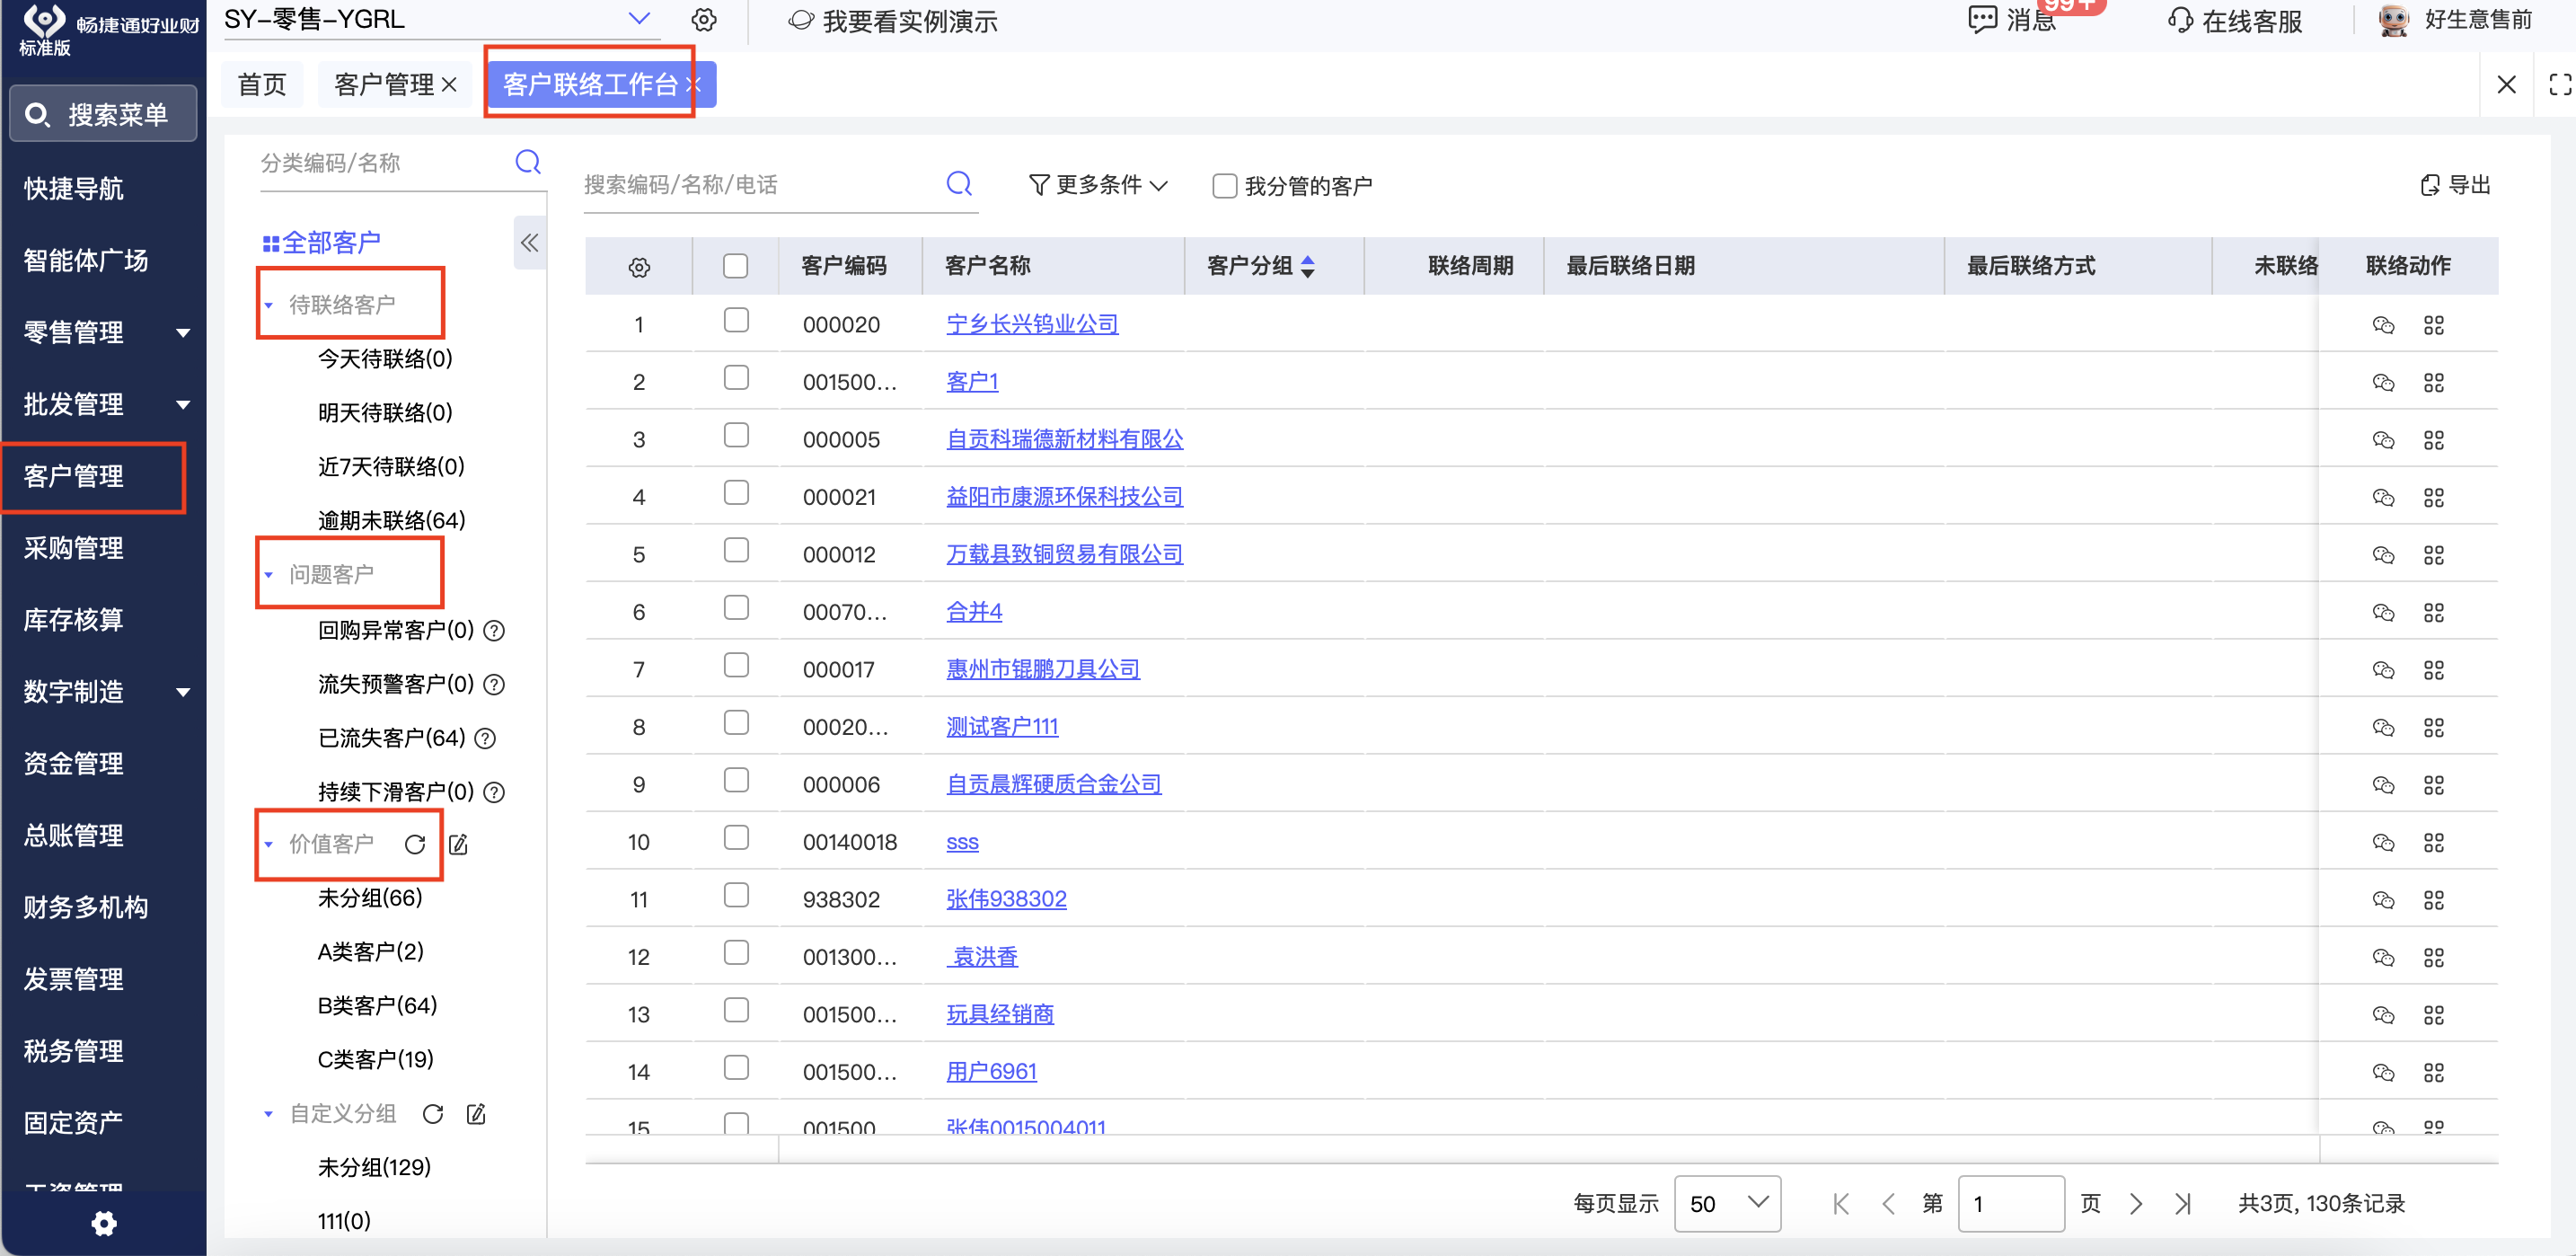Screen dimensions: 2576x1256
Task: Open the more-actions grid icon for 宁乡长兴钨业公司
Action: 2433,325
